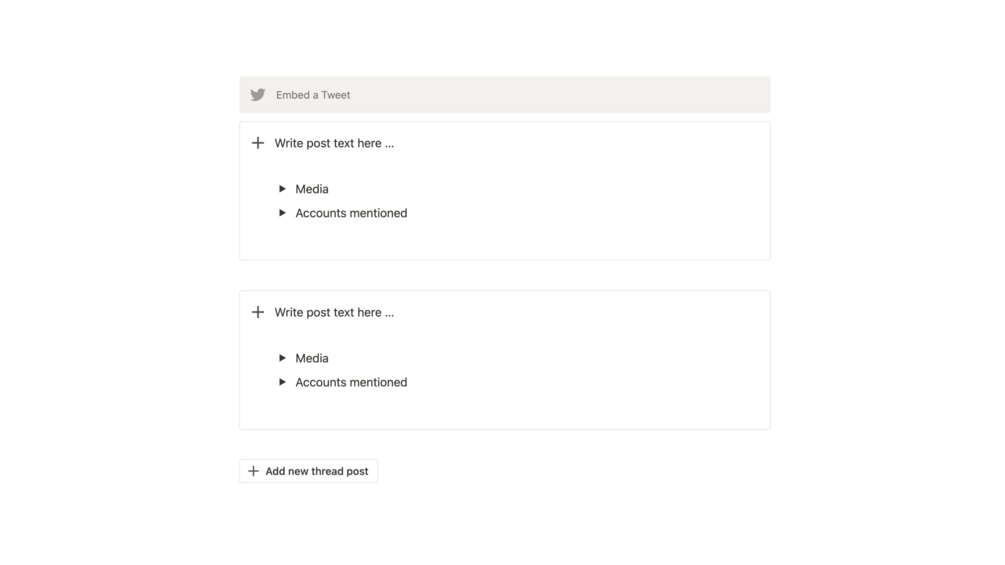This screenshot has width=1005, height=565.
Task: Select Accounts mentioned text in second post
Action: point(351,382)
